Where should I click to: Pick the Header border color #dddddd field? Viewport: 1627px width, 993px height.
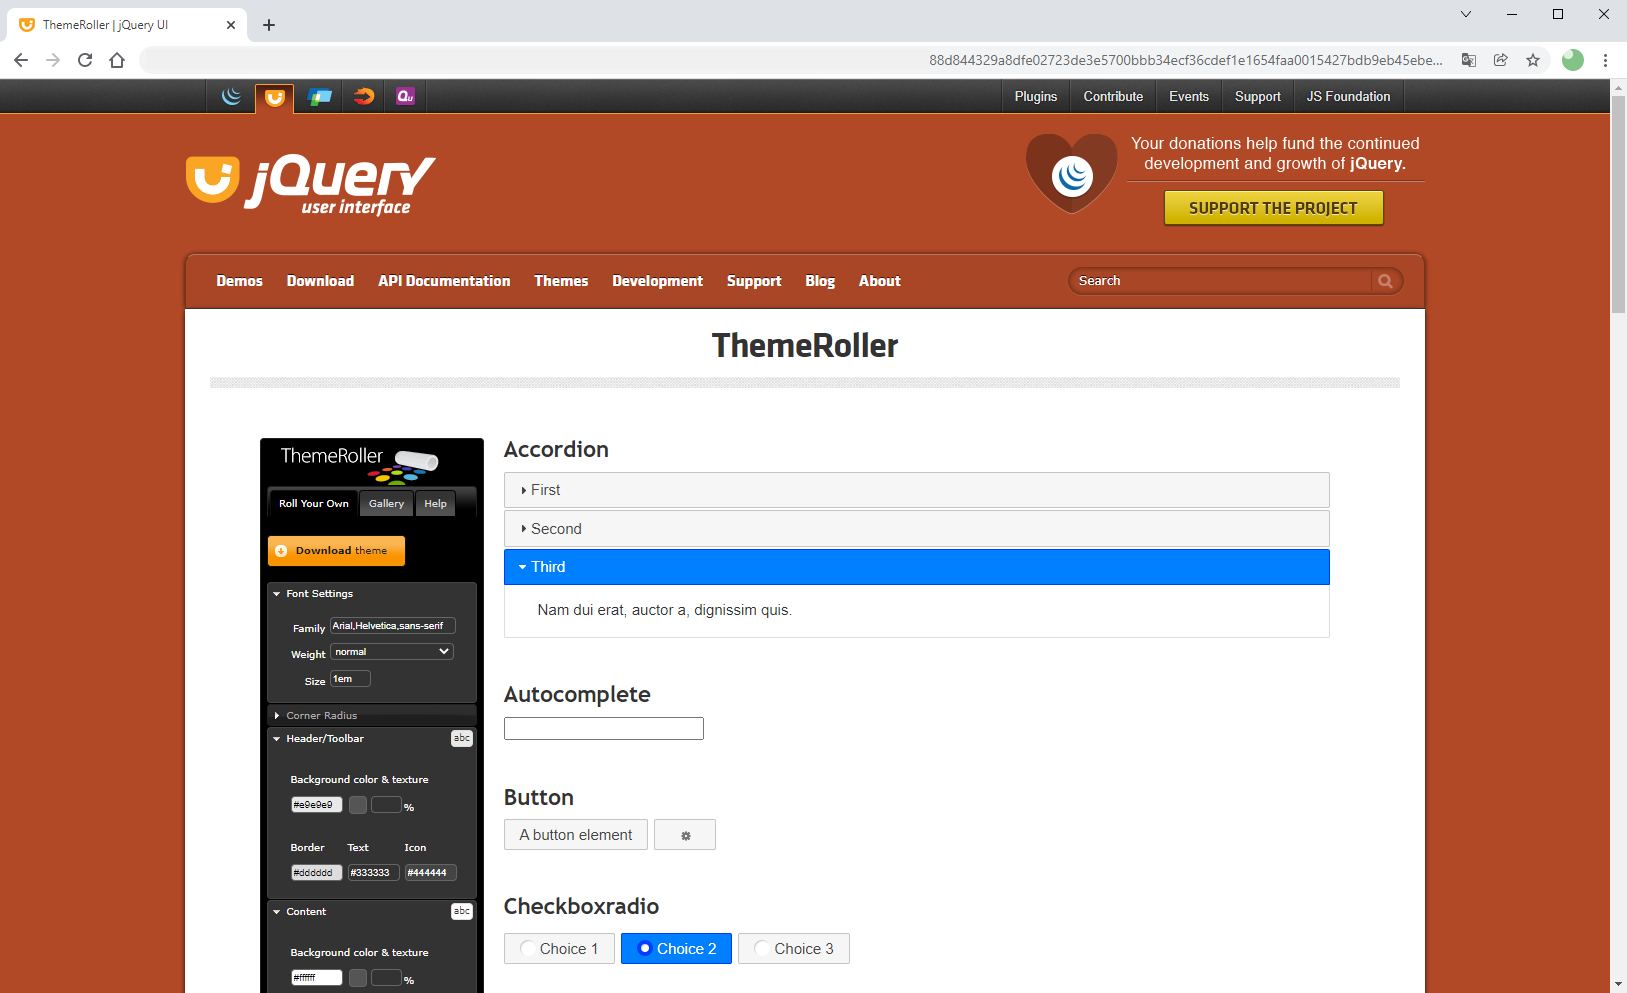pos(316,873)
